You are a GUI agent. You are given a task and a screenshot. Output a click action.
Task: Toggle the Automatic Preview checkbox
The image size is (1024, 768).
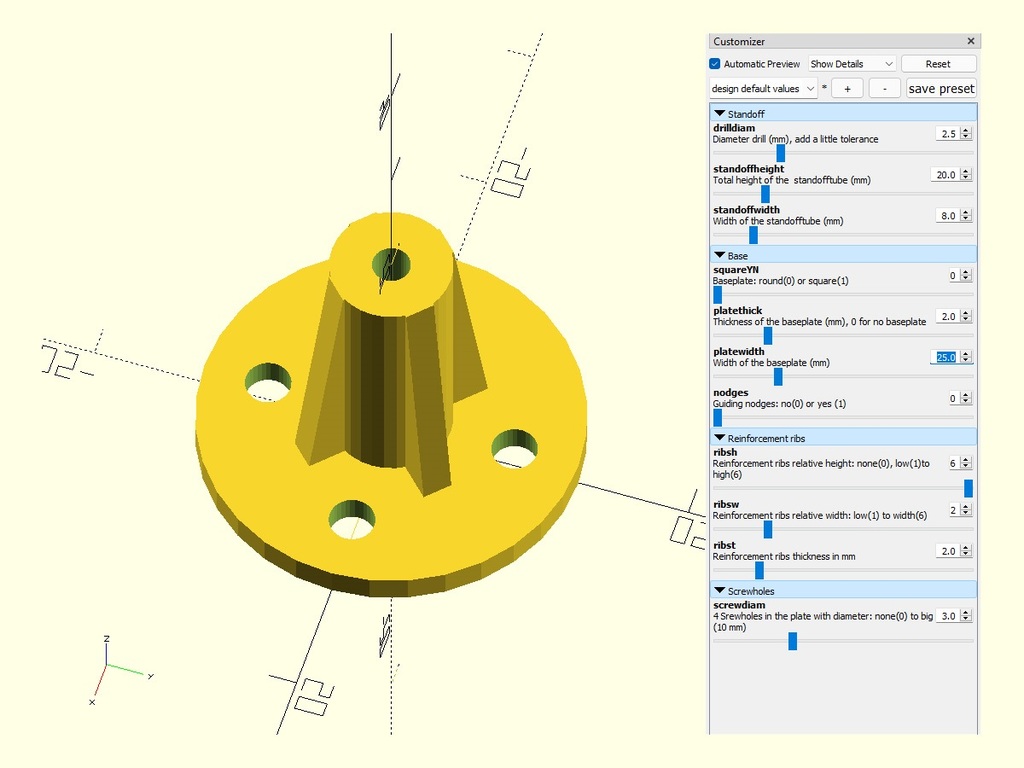715,64
